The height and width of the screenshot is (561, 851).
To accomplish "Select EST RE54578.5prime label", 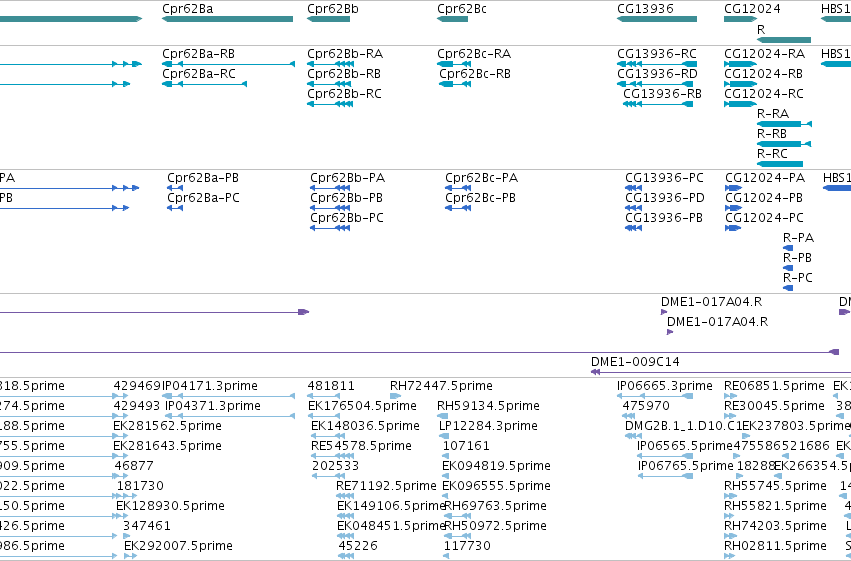I will coord(361,446).
